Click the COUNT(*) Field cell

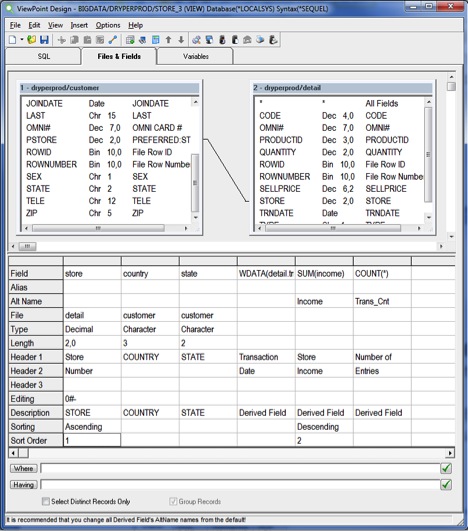point(382,273)
